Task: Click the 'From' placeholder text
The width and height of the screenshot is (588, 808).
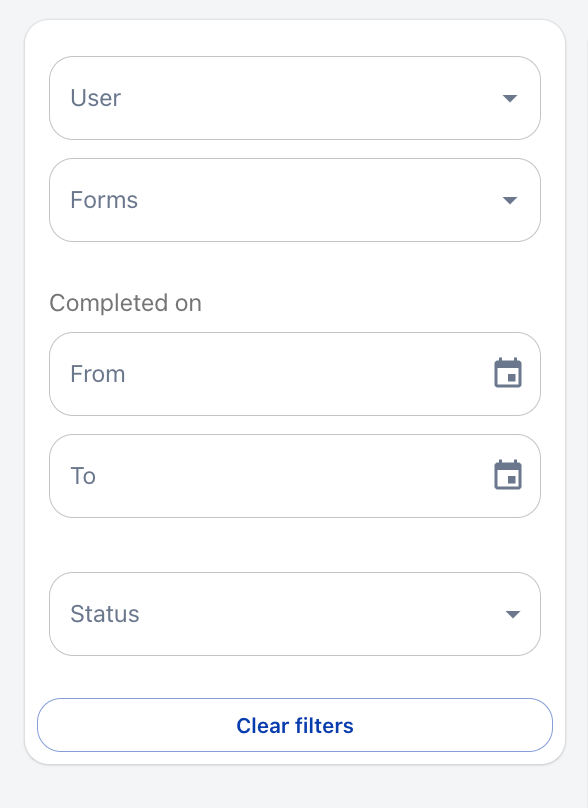Action: click(x=98, y=374)
